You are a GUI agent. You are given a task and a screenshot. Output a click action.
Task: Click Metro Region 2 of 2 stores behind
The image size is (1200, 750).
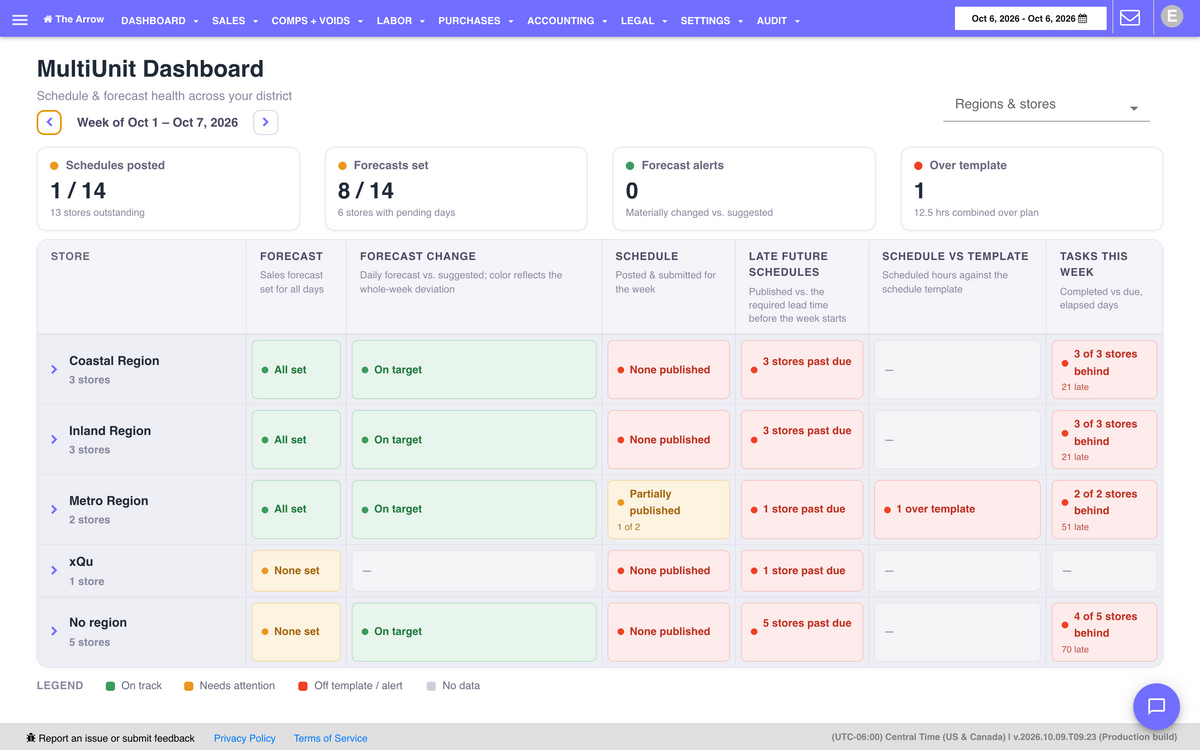(1104, 510)
